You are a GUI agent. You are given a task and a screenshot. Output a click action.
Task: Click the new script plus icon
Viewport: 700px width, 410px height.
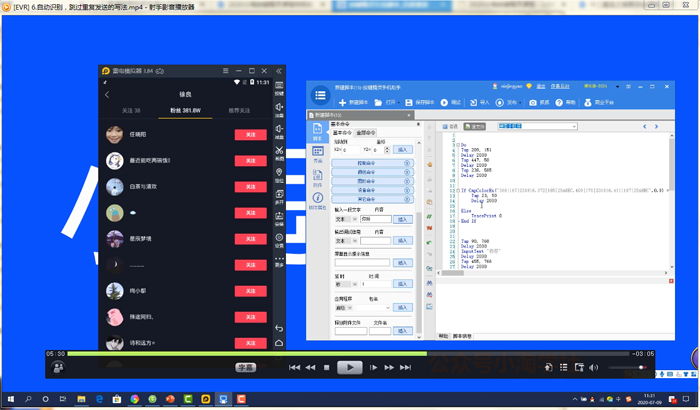tap(342, 103)
